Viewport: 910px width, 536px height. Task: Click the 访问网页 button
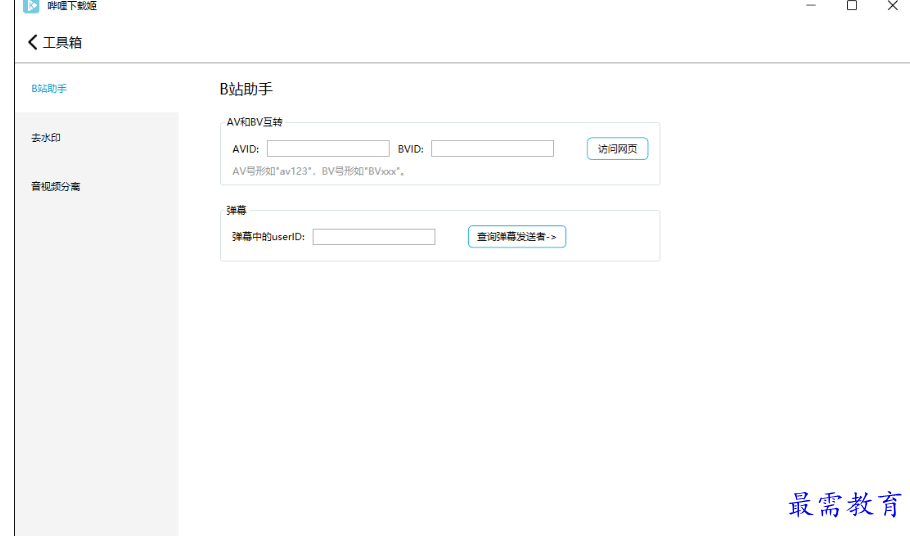point(618,149)
